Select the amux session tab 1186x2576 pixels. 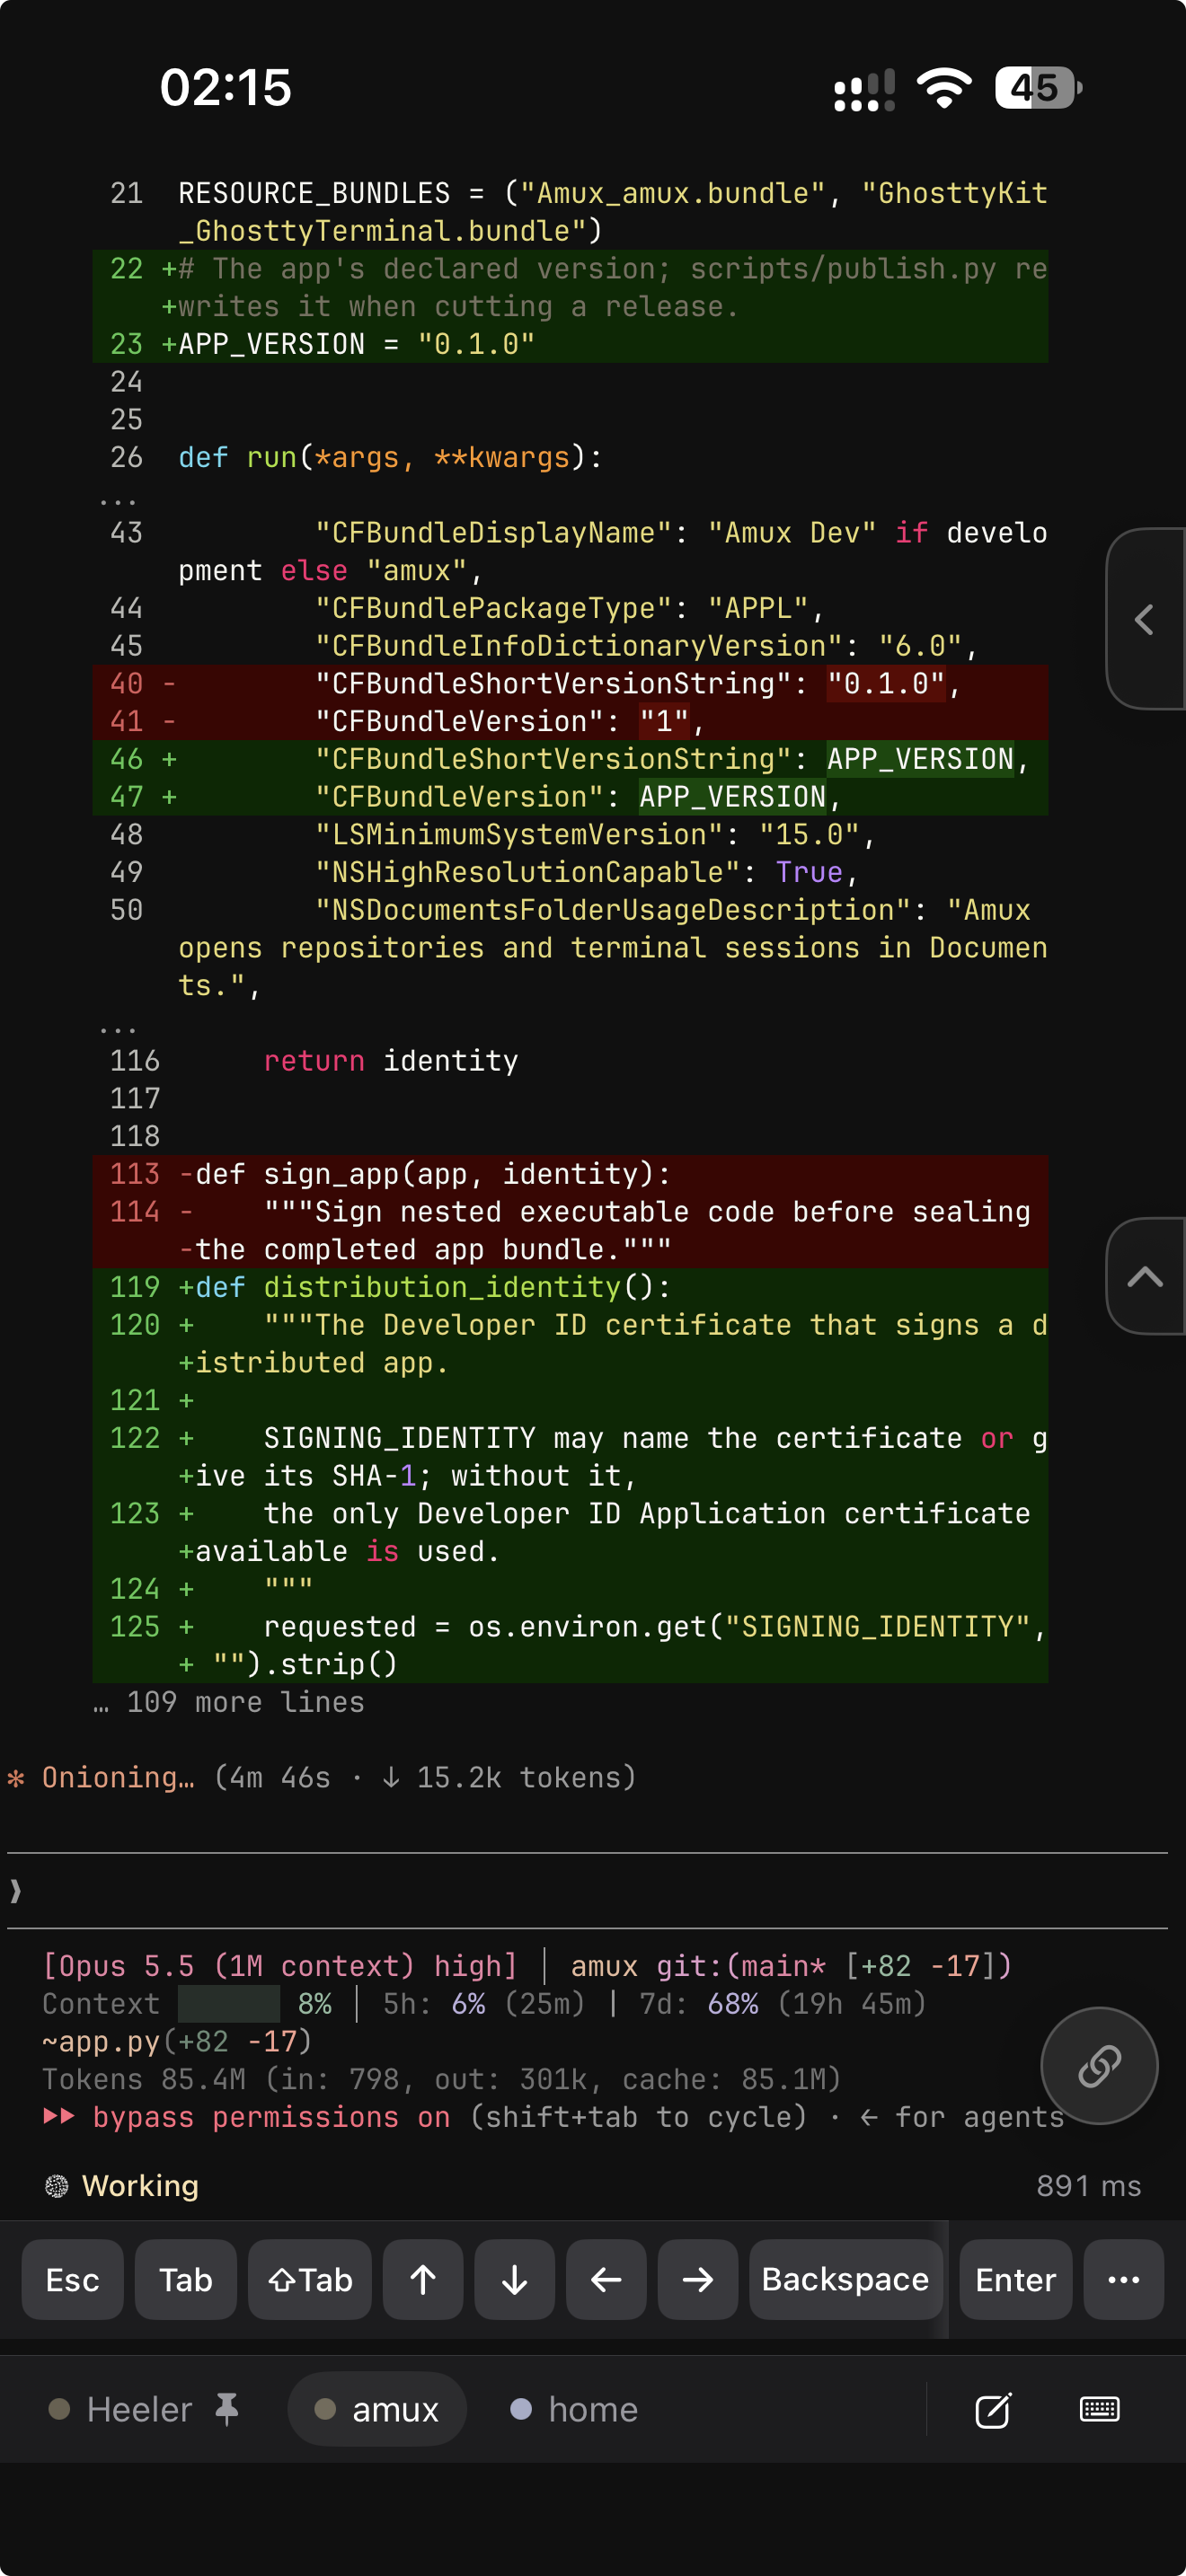click(377, 2409)
